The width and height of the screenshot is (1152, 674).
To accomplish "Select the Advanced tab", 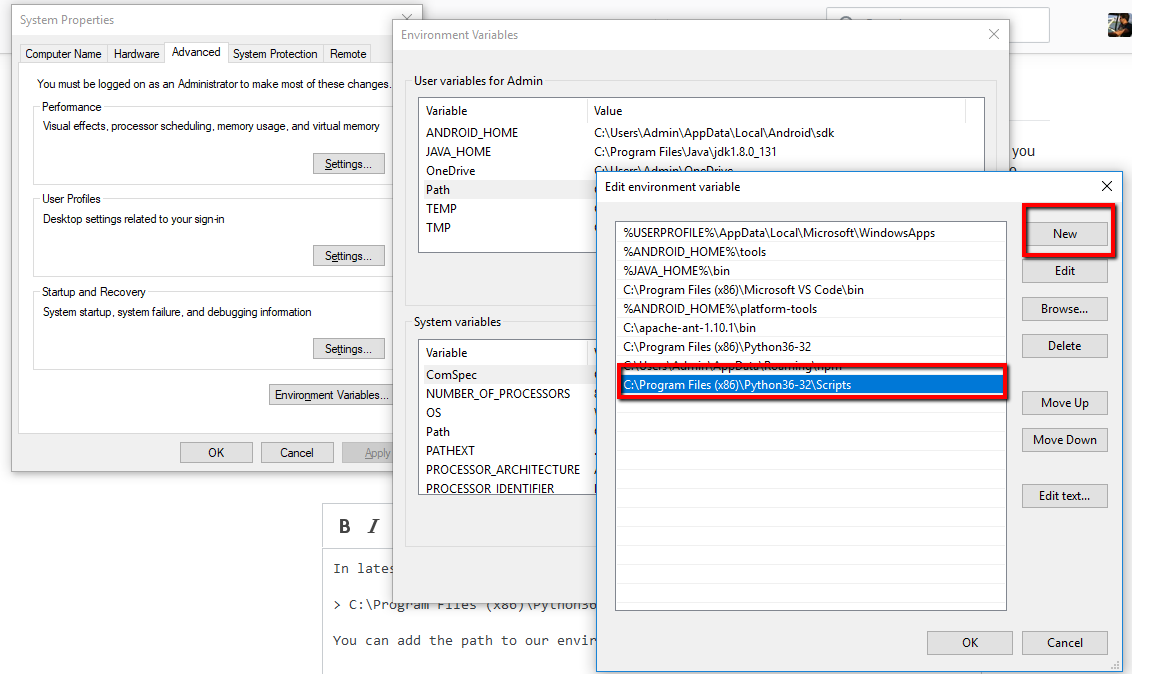I will point(196,52).
